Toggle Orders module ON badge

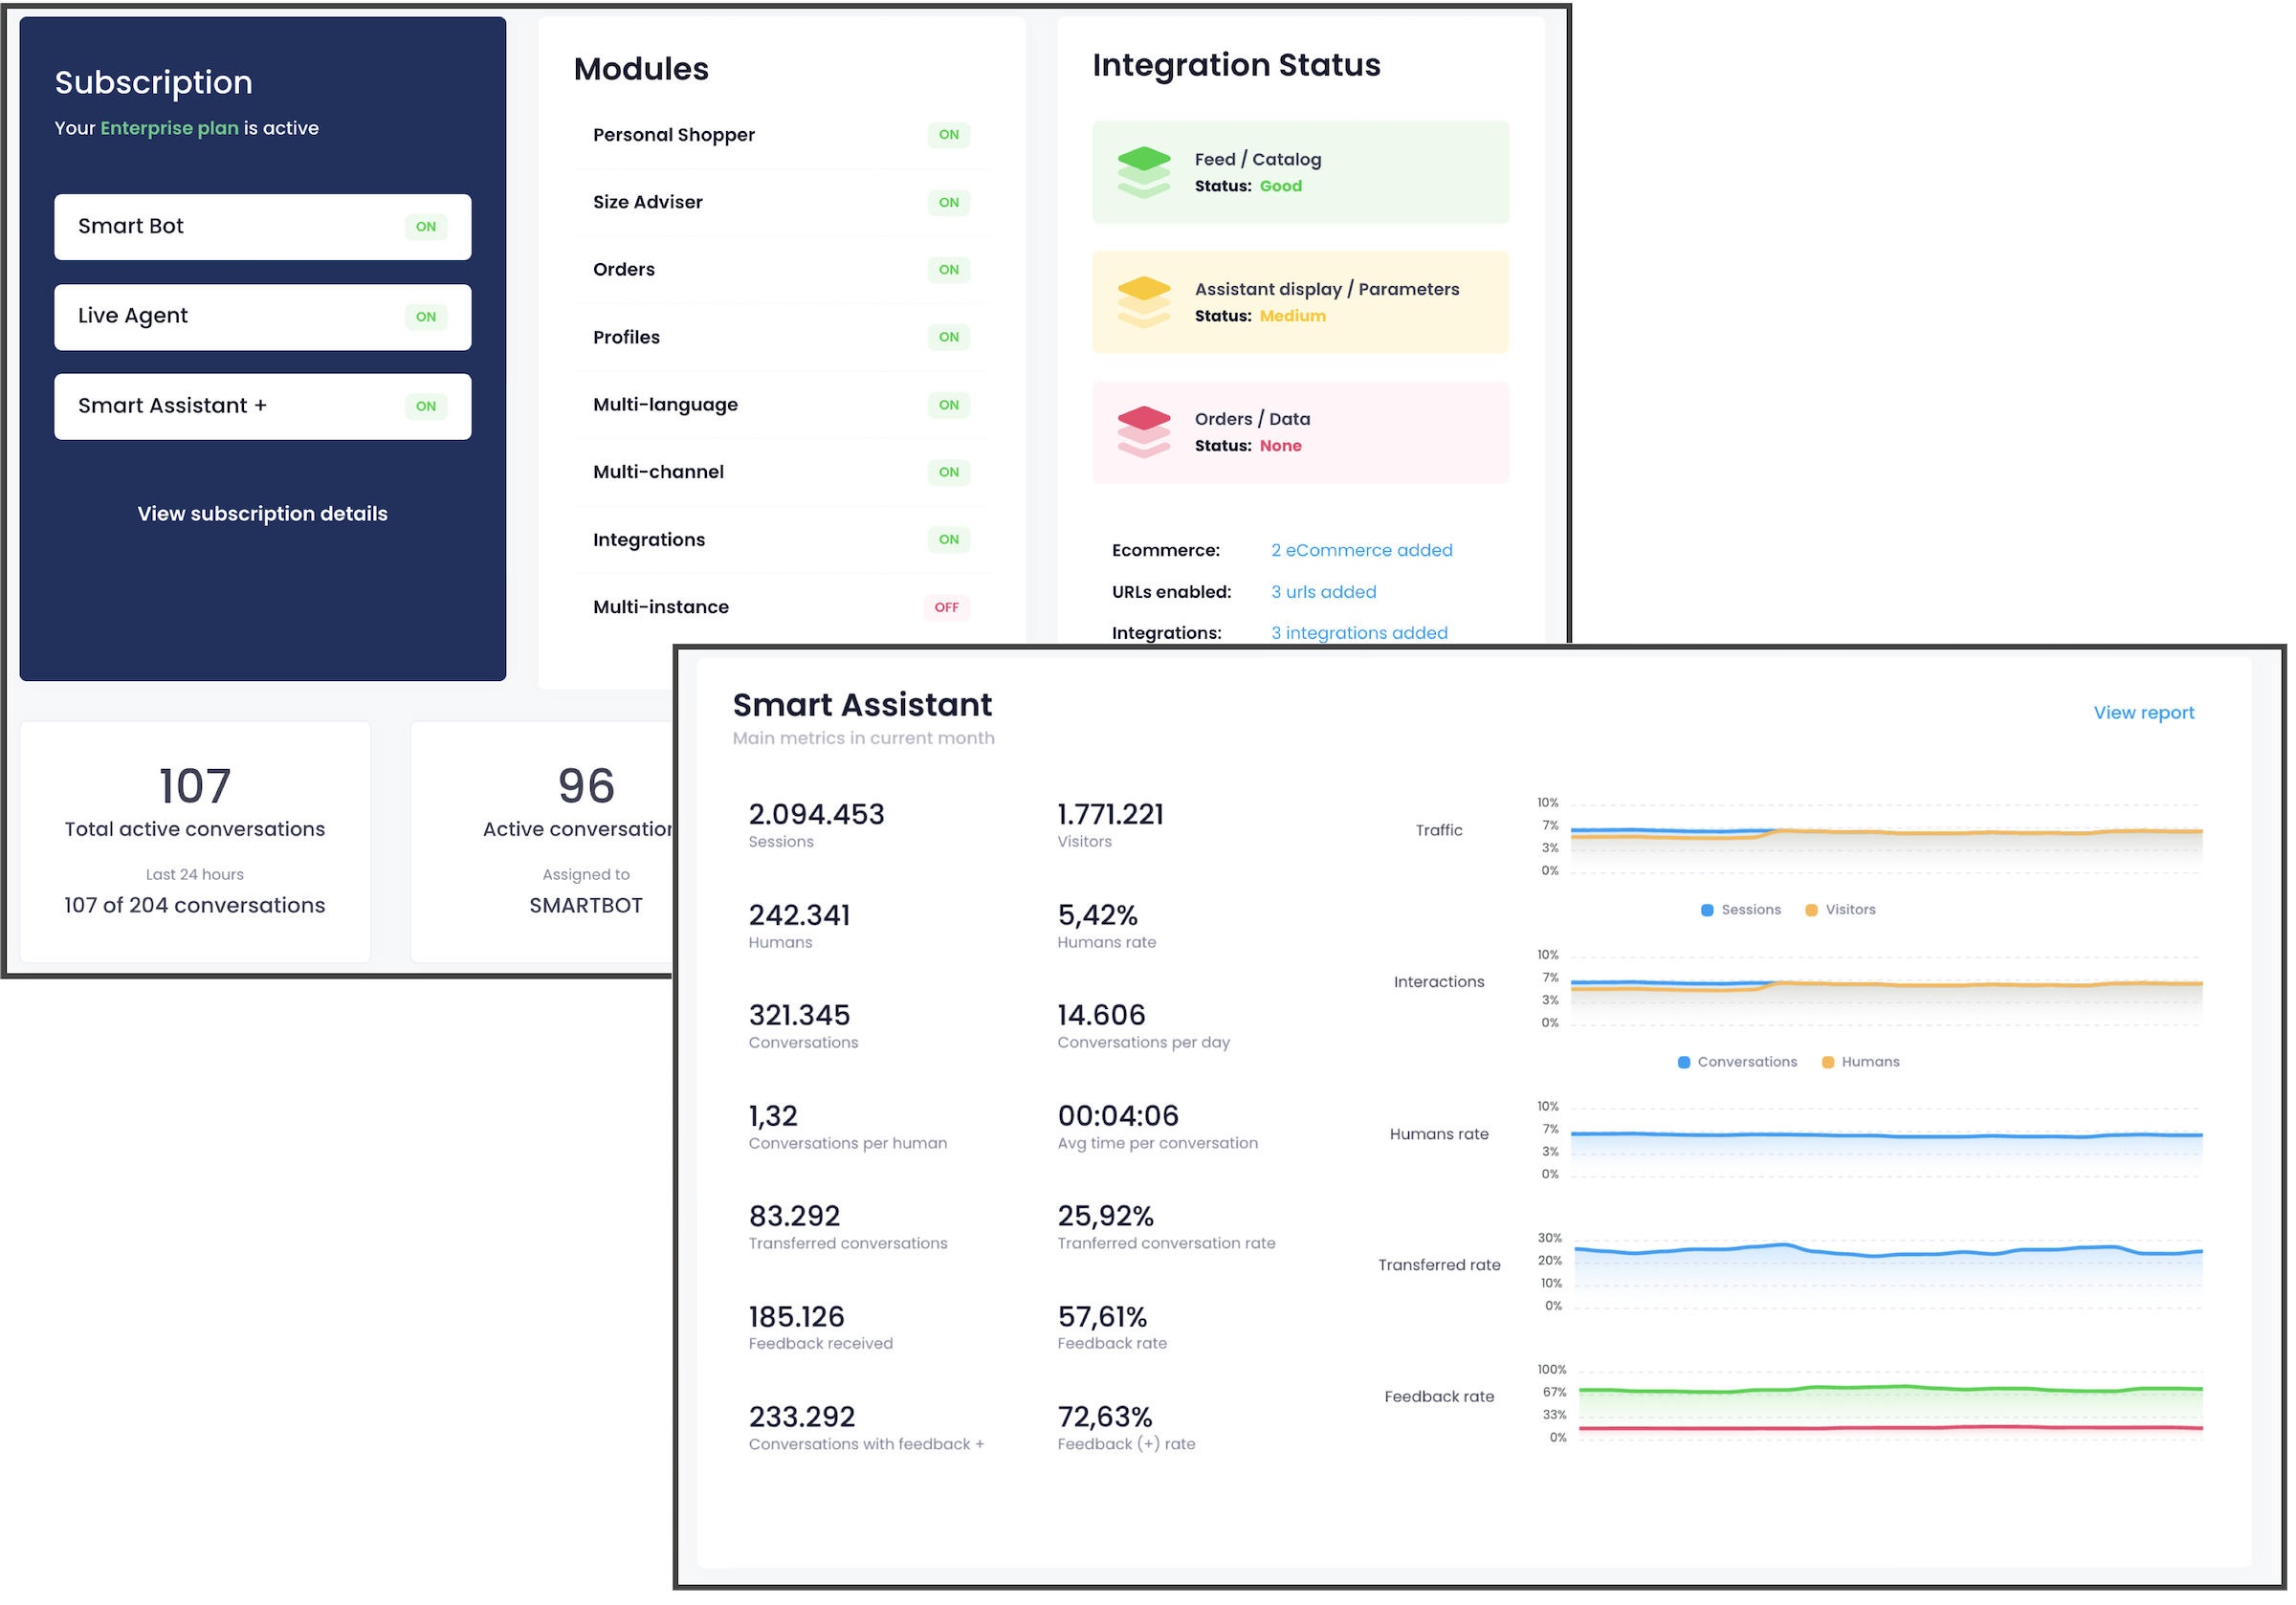coord(948,270)
